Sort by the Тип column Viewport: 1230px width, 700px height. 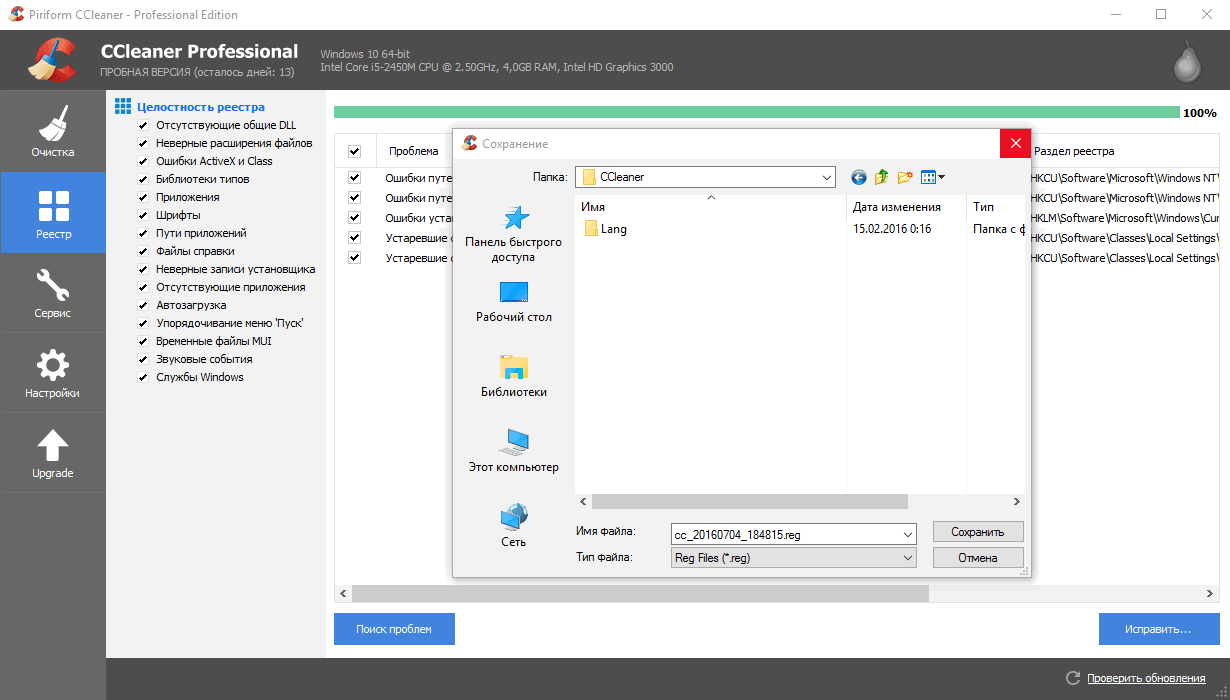point(983,207)
